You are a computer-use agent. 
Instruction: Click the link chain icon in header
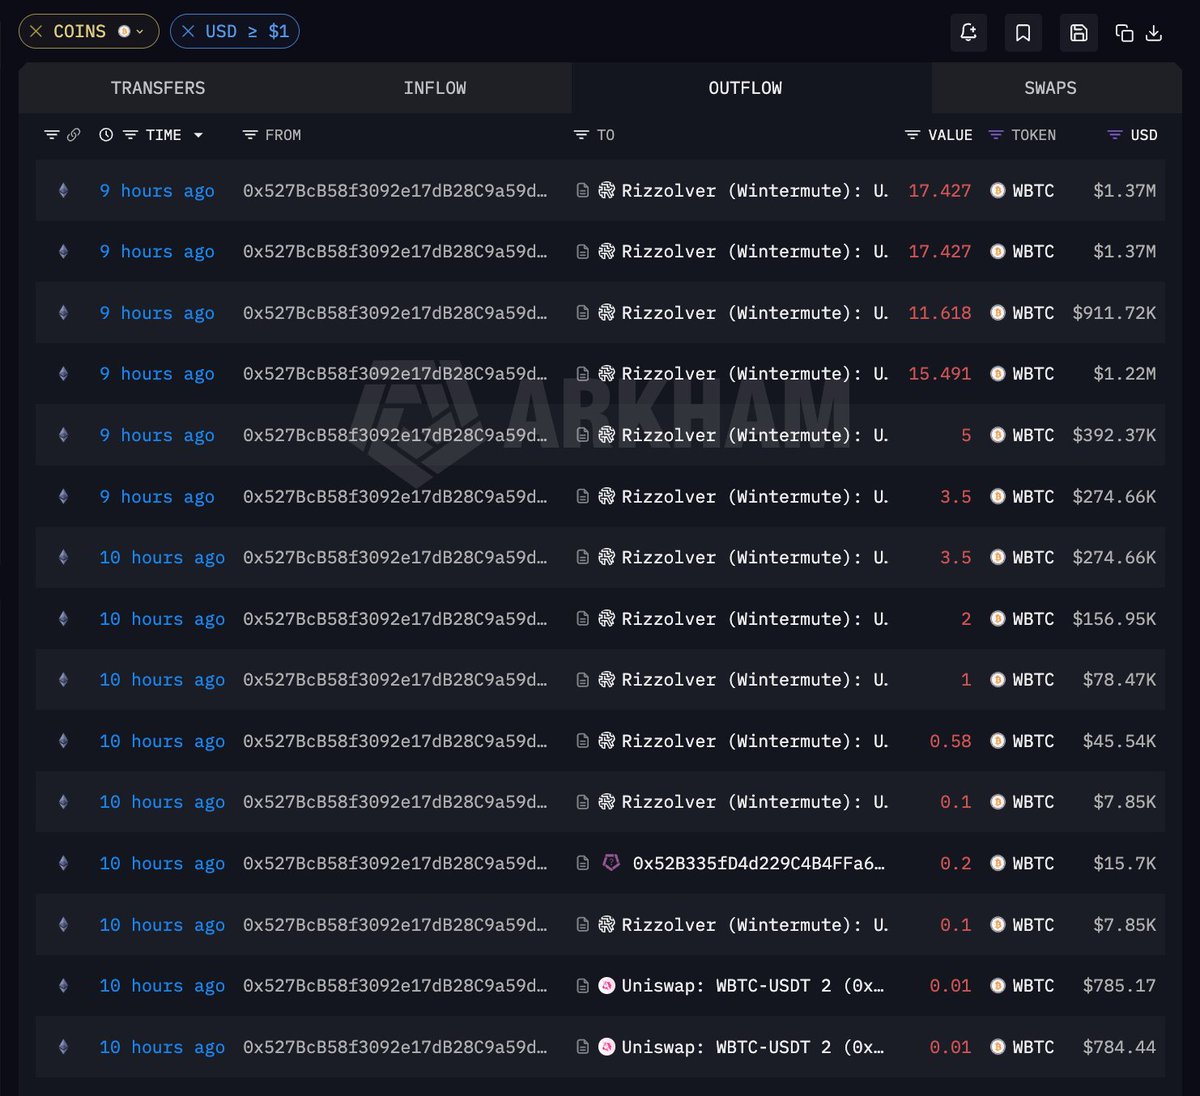tap(74, 135)
